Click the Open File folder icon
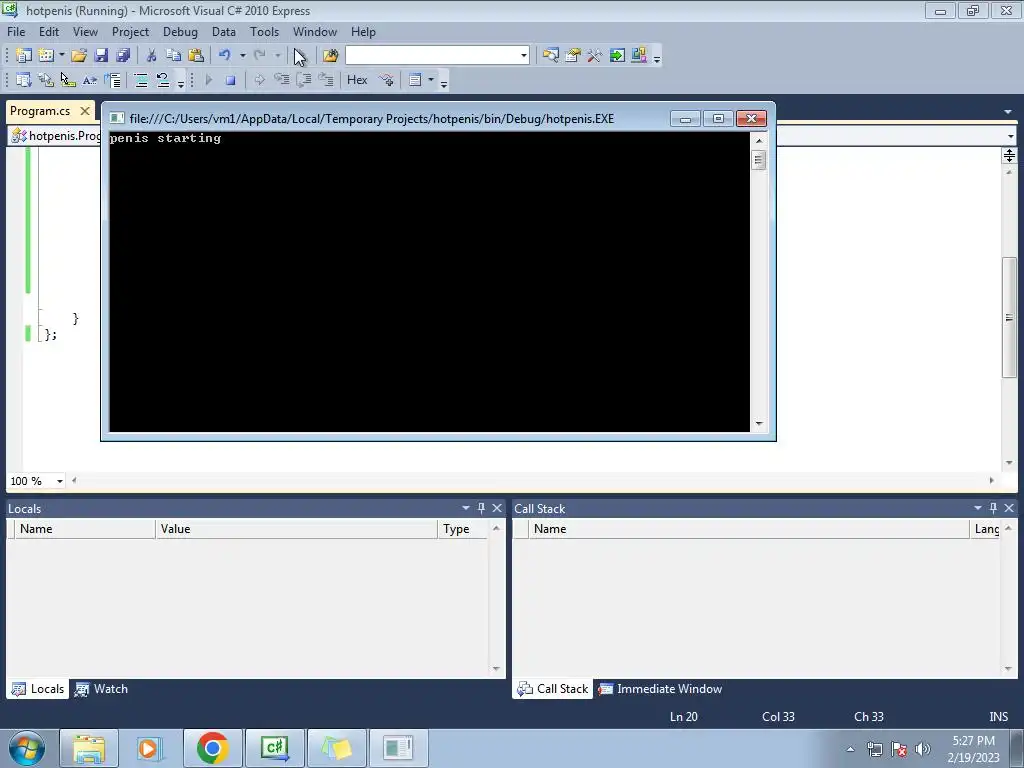 (x=79, y=56)
